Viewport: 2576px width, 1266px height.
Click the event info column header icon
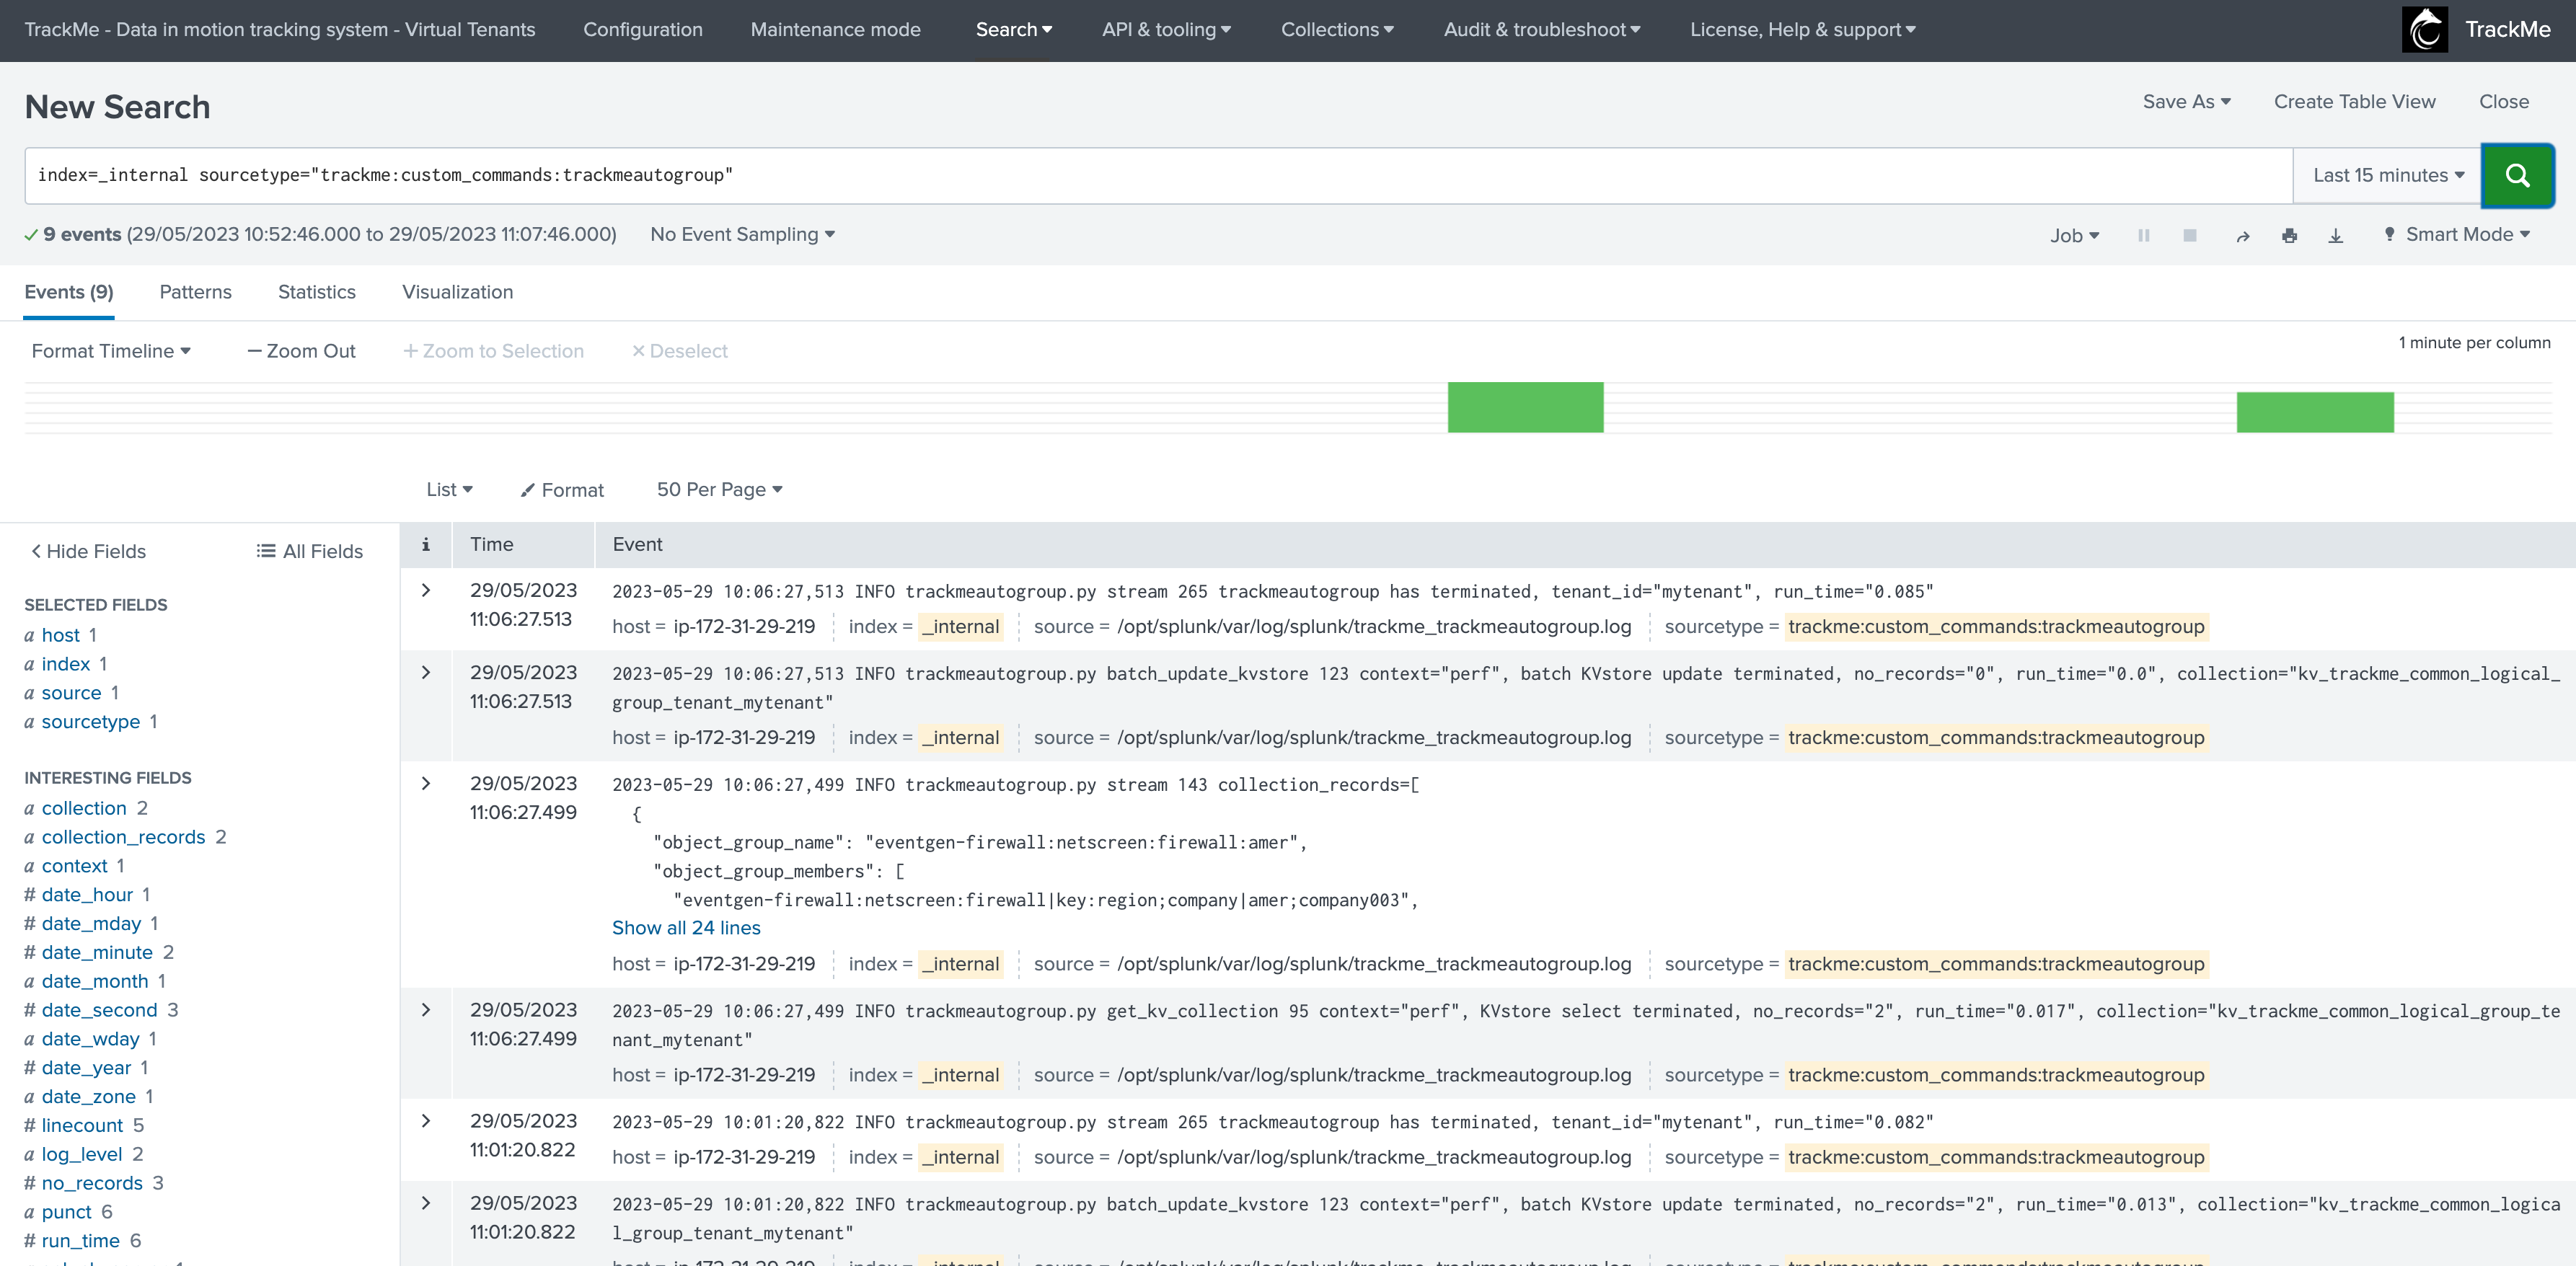click(x=425, y=544)
